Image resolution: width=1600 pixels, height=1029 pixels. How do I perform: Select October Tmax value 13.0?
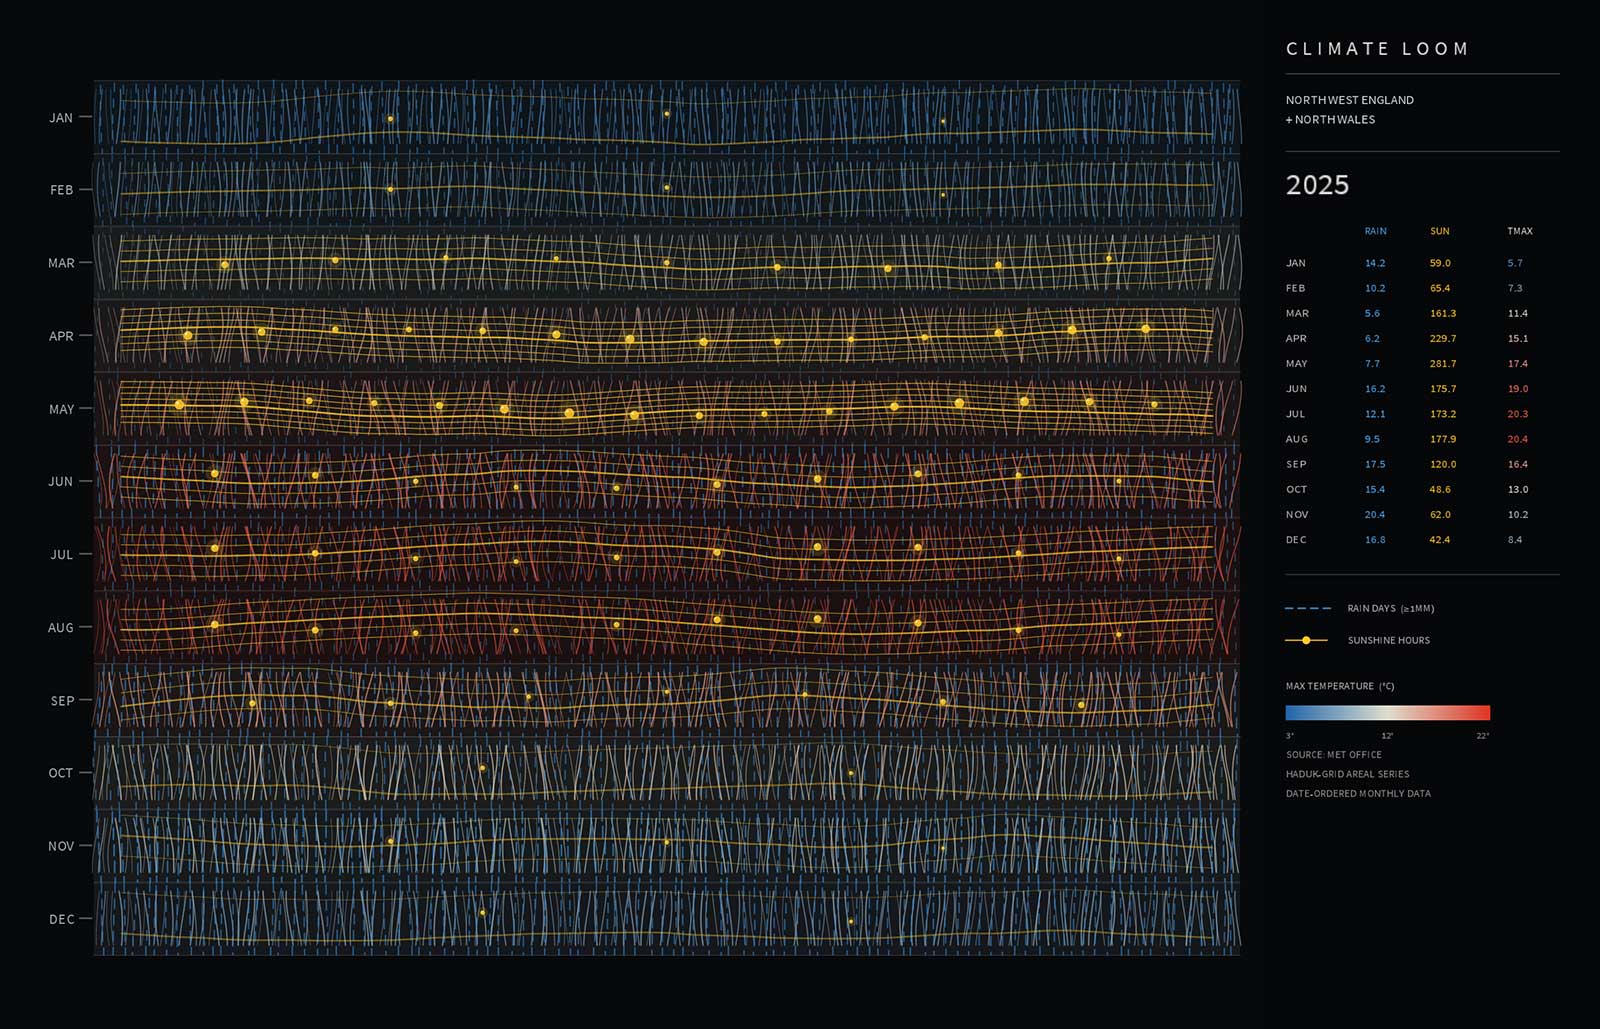pyautogui.click(x=1517, y=490)
